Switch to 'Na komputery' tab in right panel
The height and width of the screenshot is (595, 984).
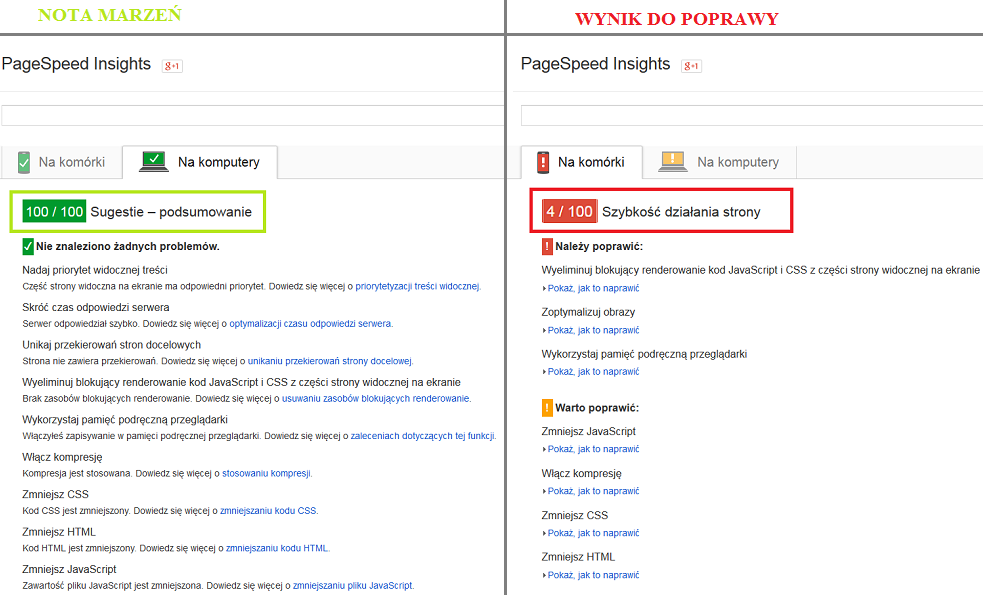(719, 162)
